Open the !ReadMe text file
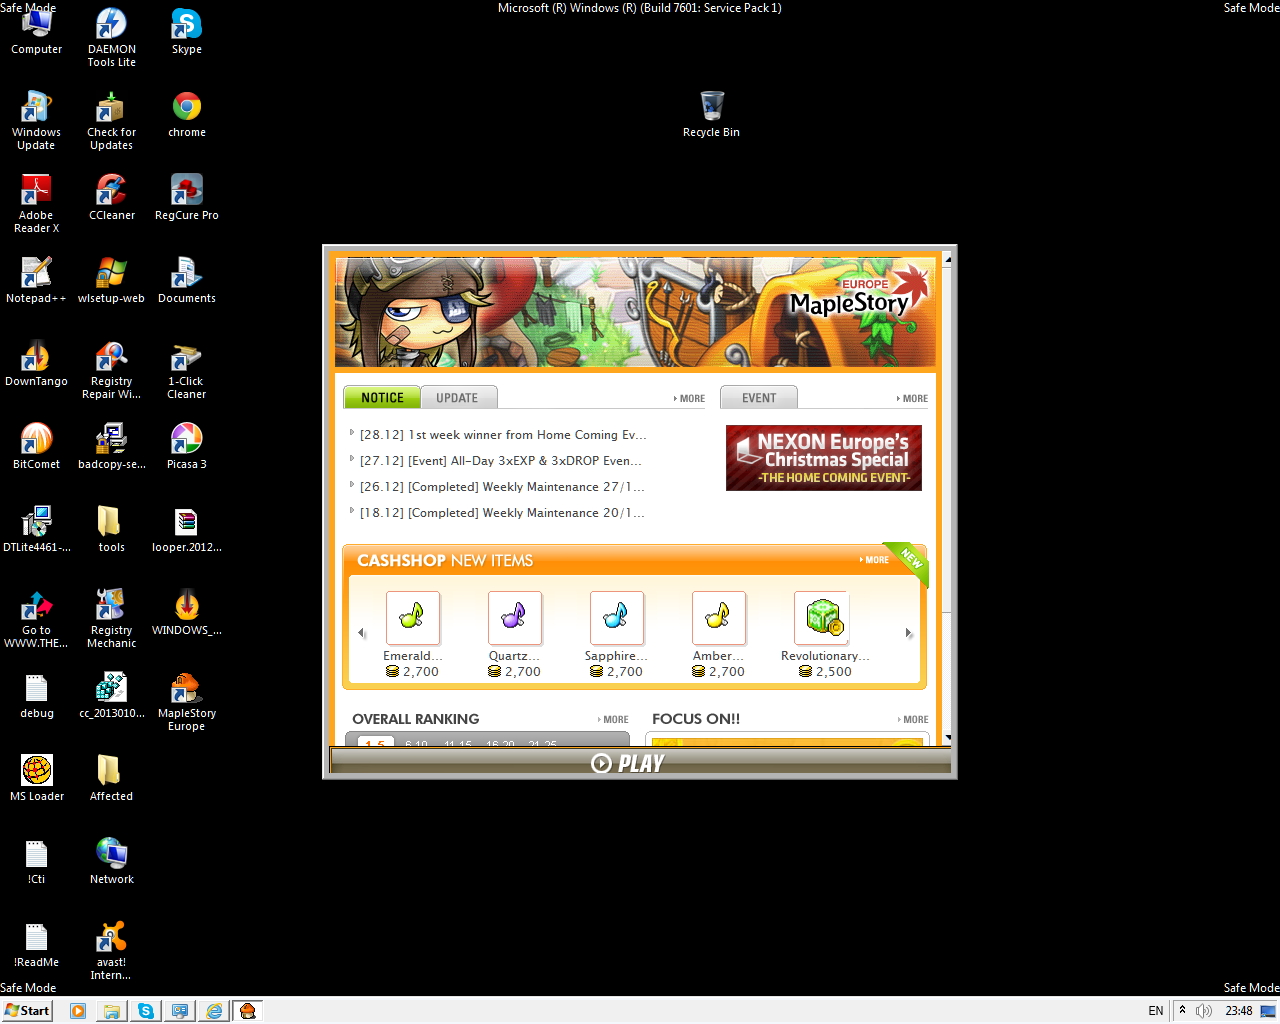The width and height of the screenshot is (1280, 1024). pos(36,945)
